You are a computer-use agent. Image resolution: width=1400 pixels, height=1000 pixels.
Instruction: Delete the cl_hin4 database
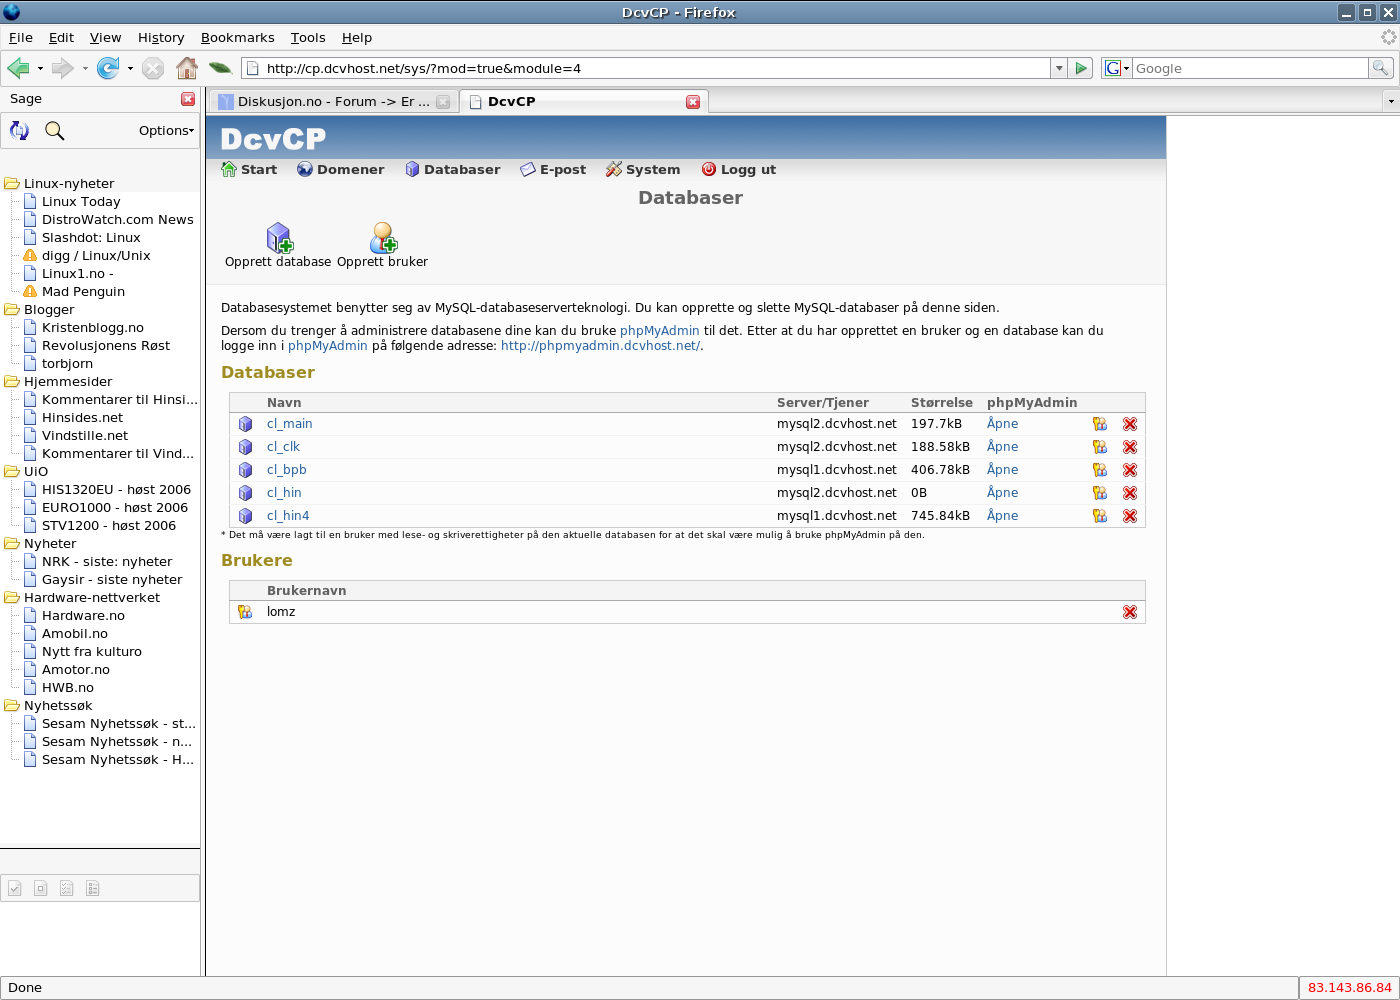1130,516
